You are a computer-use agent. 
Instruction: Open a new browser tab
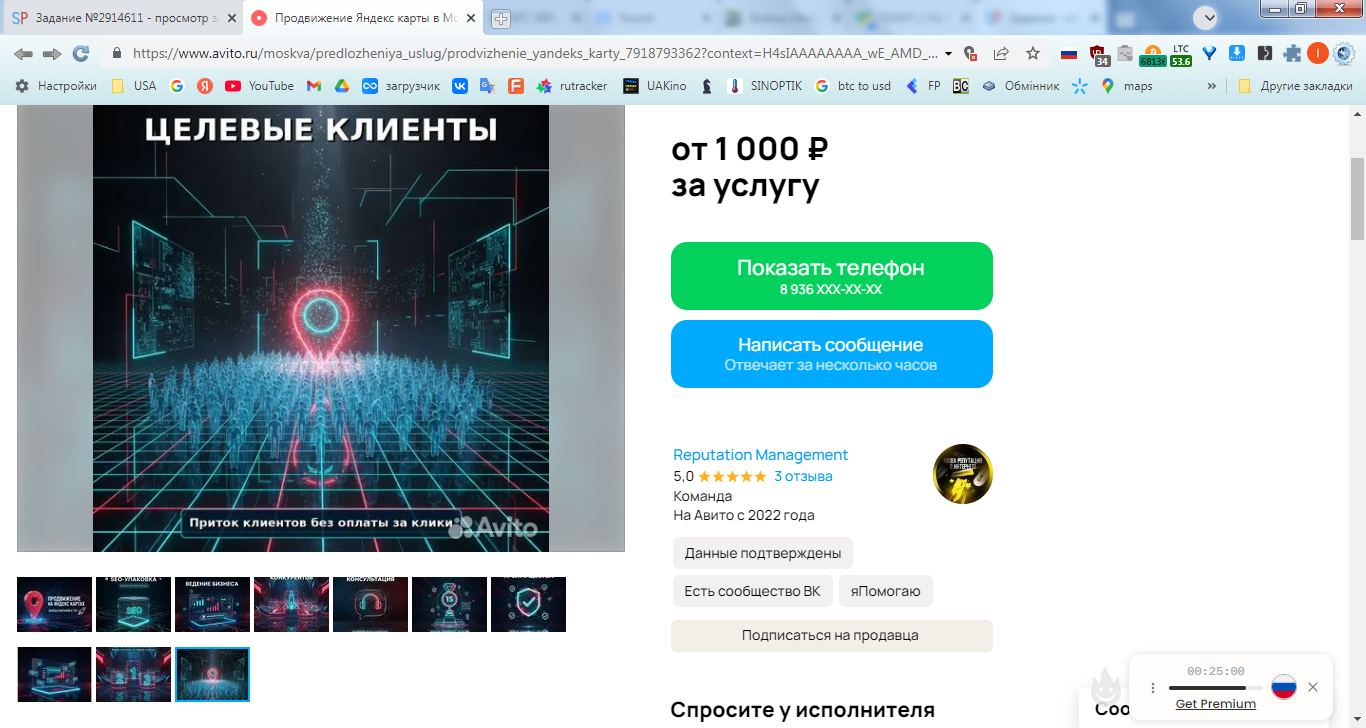(x=501, y=18)
